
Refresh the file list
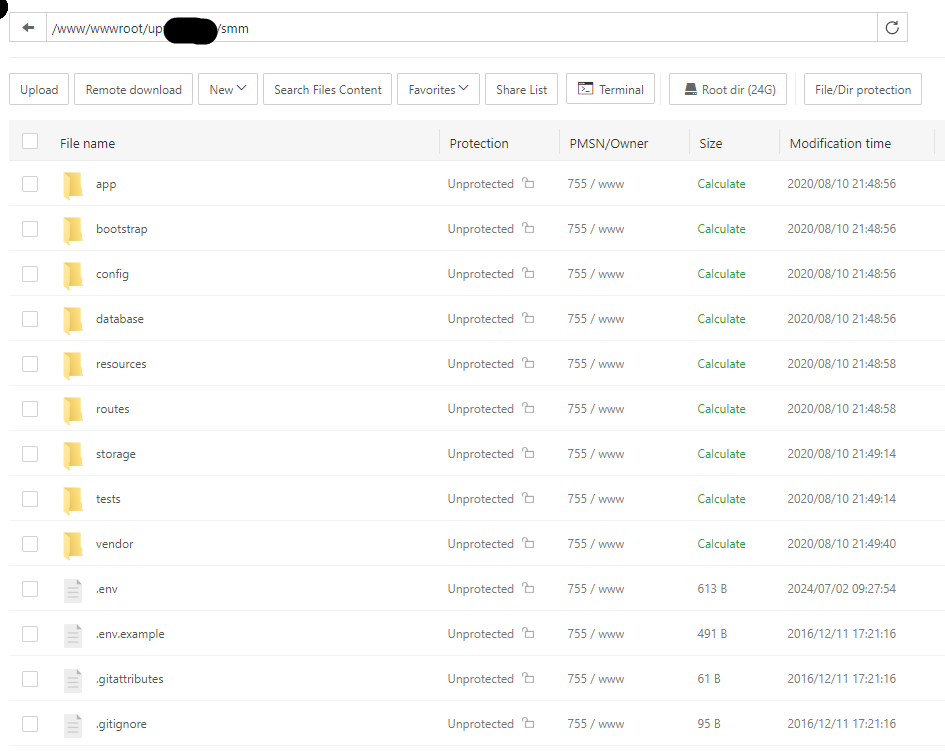[892, 28]
